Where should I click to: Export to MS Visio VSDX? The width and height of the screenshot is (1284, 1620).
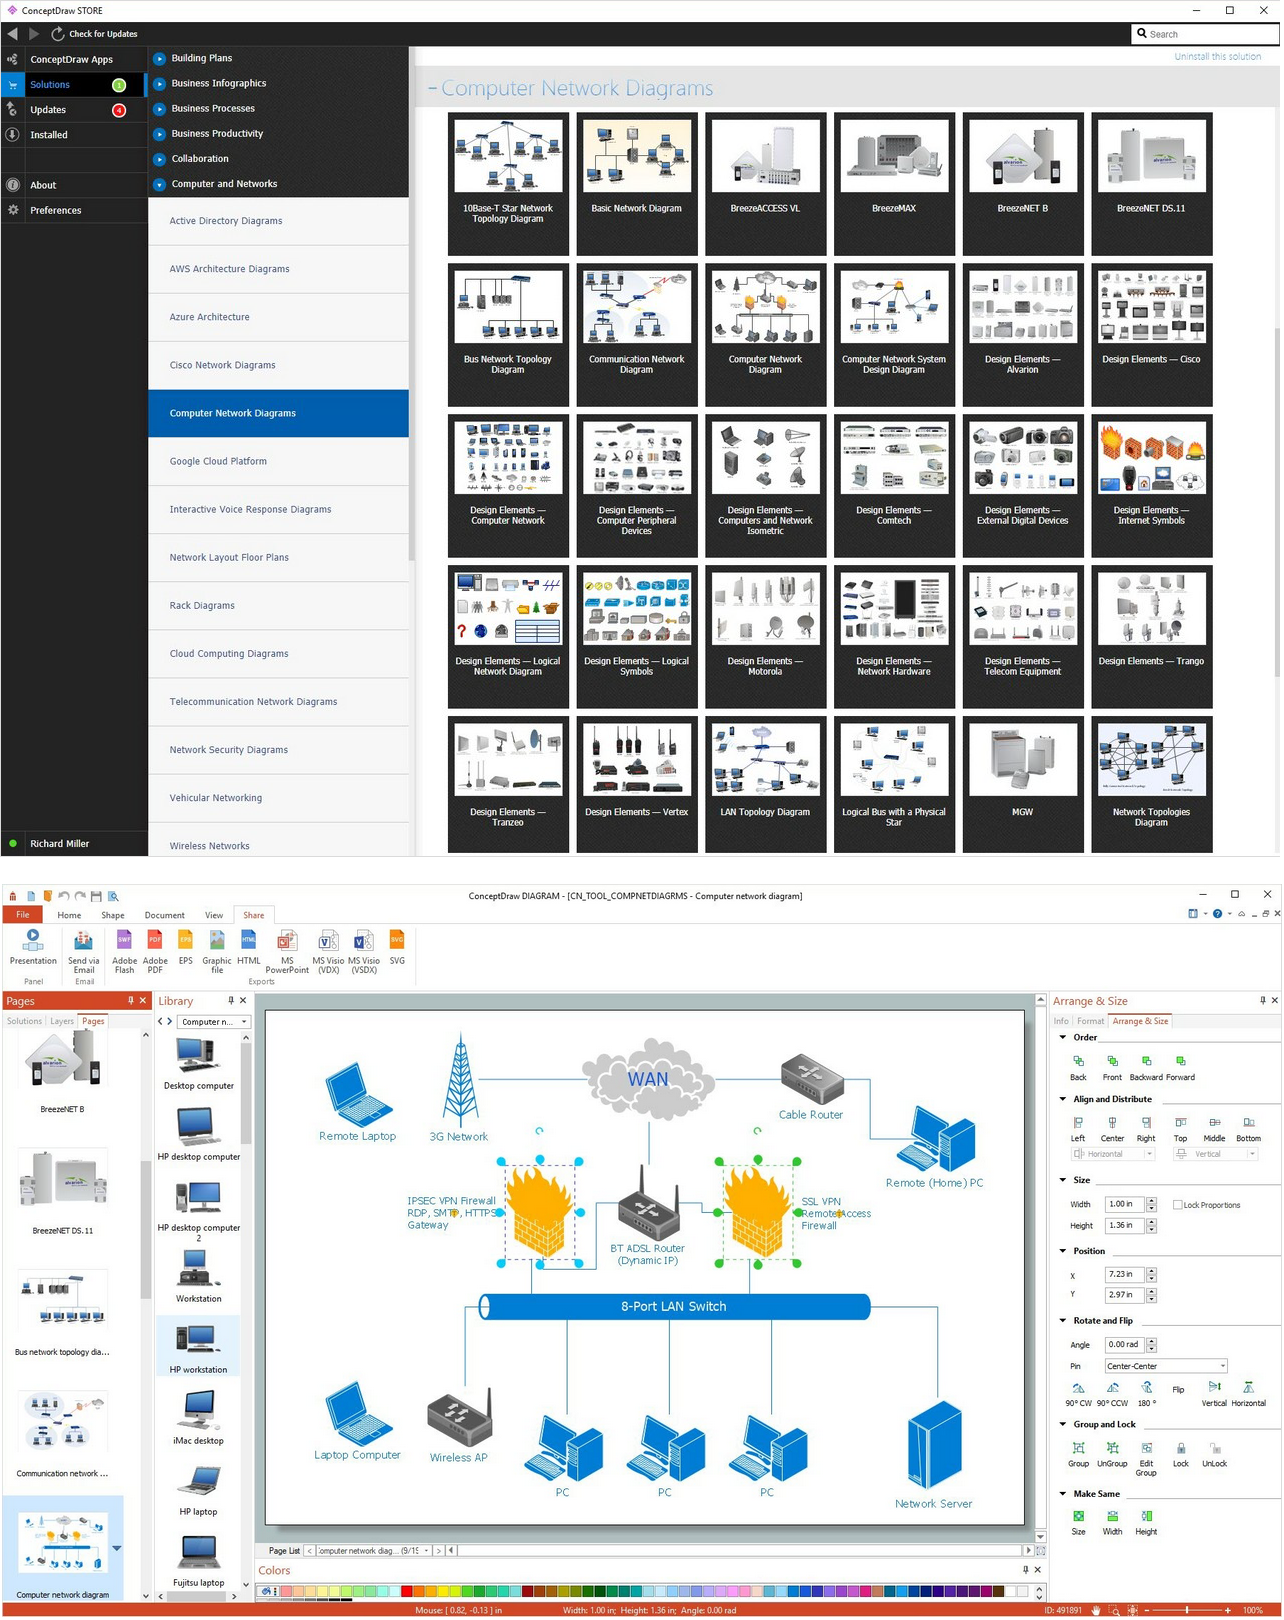pos(364,952)
